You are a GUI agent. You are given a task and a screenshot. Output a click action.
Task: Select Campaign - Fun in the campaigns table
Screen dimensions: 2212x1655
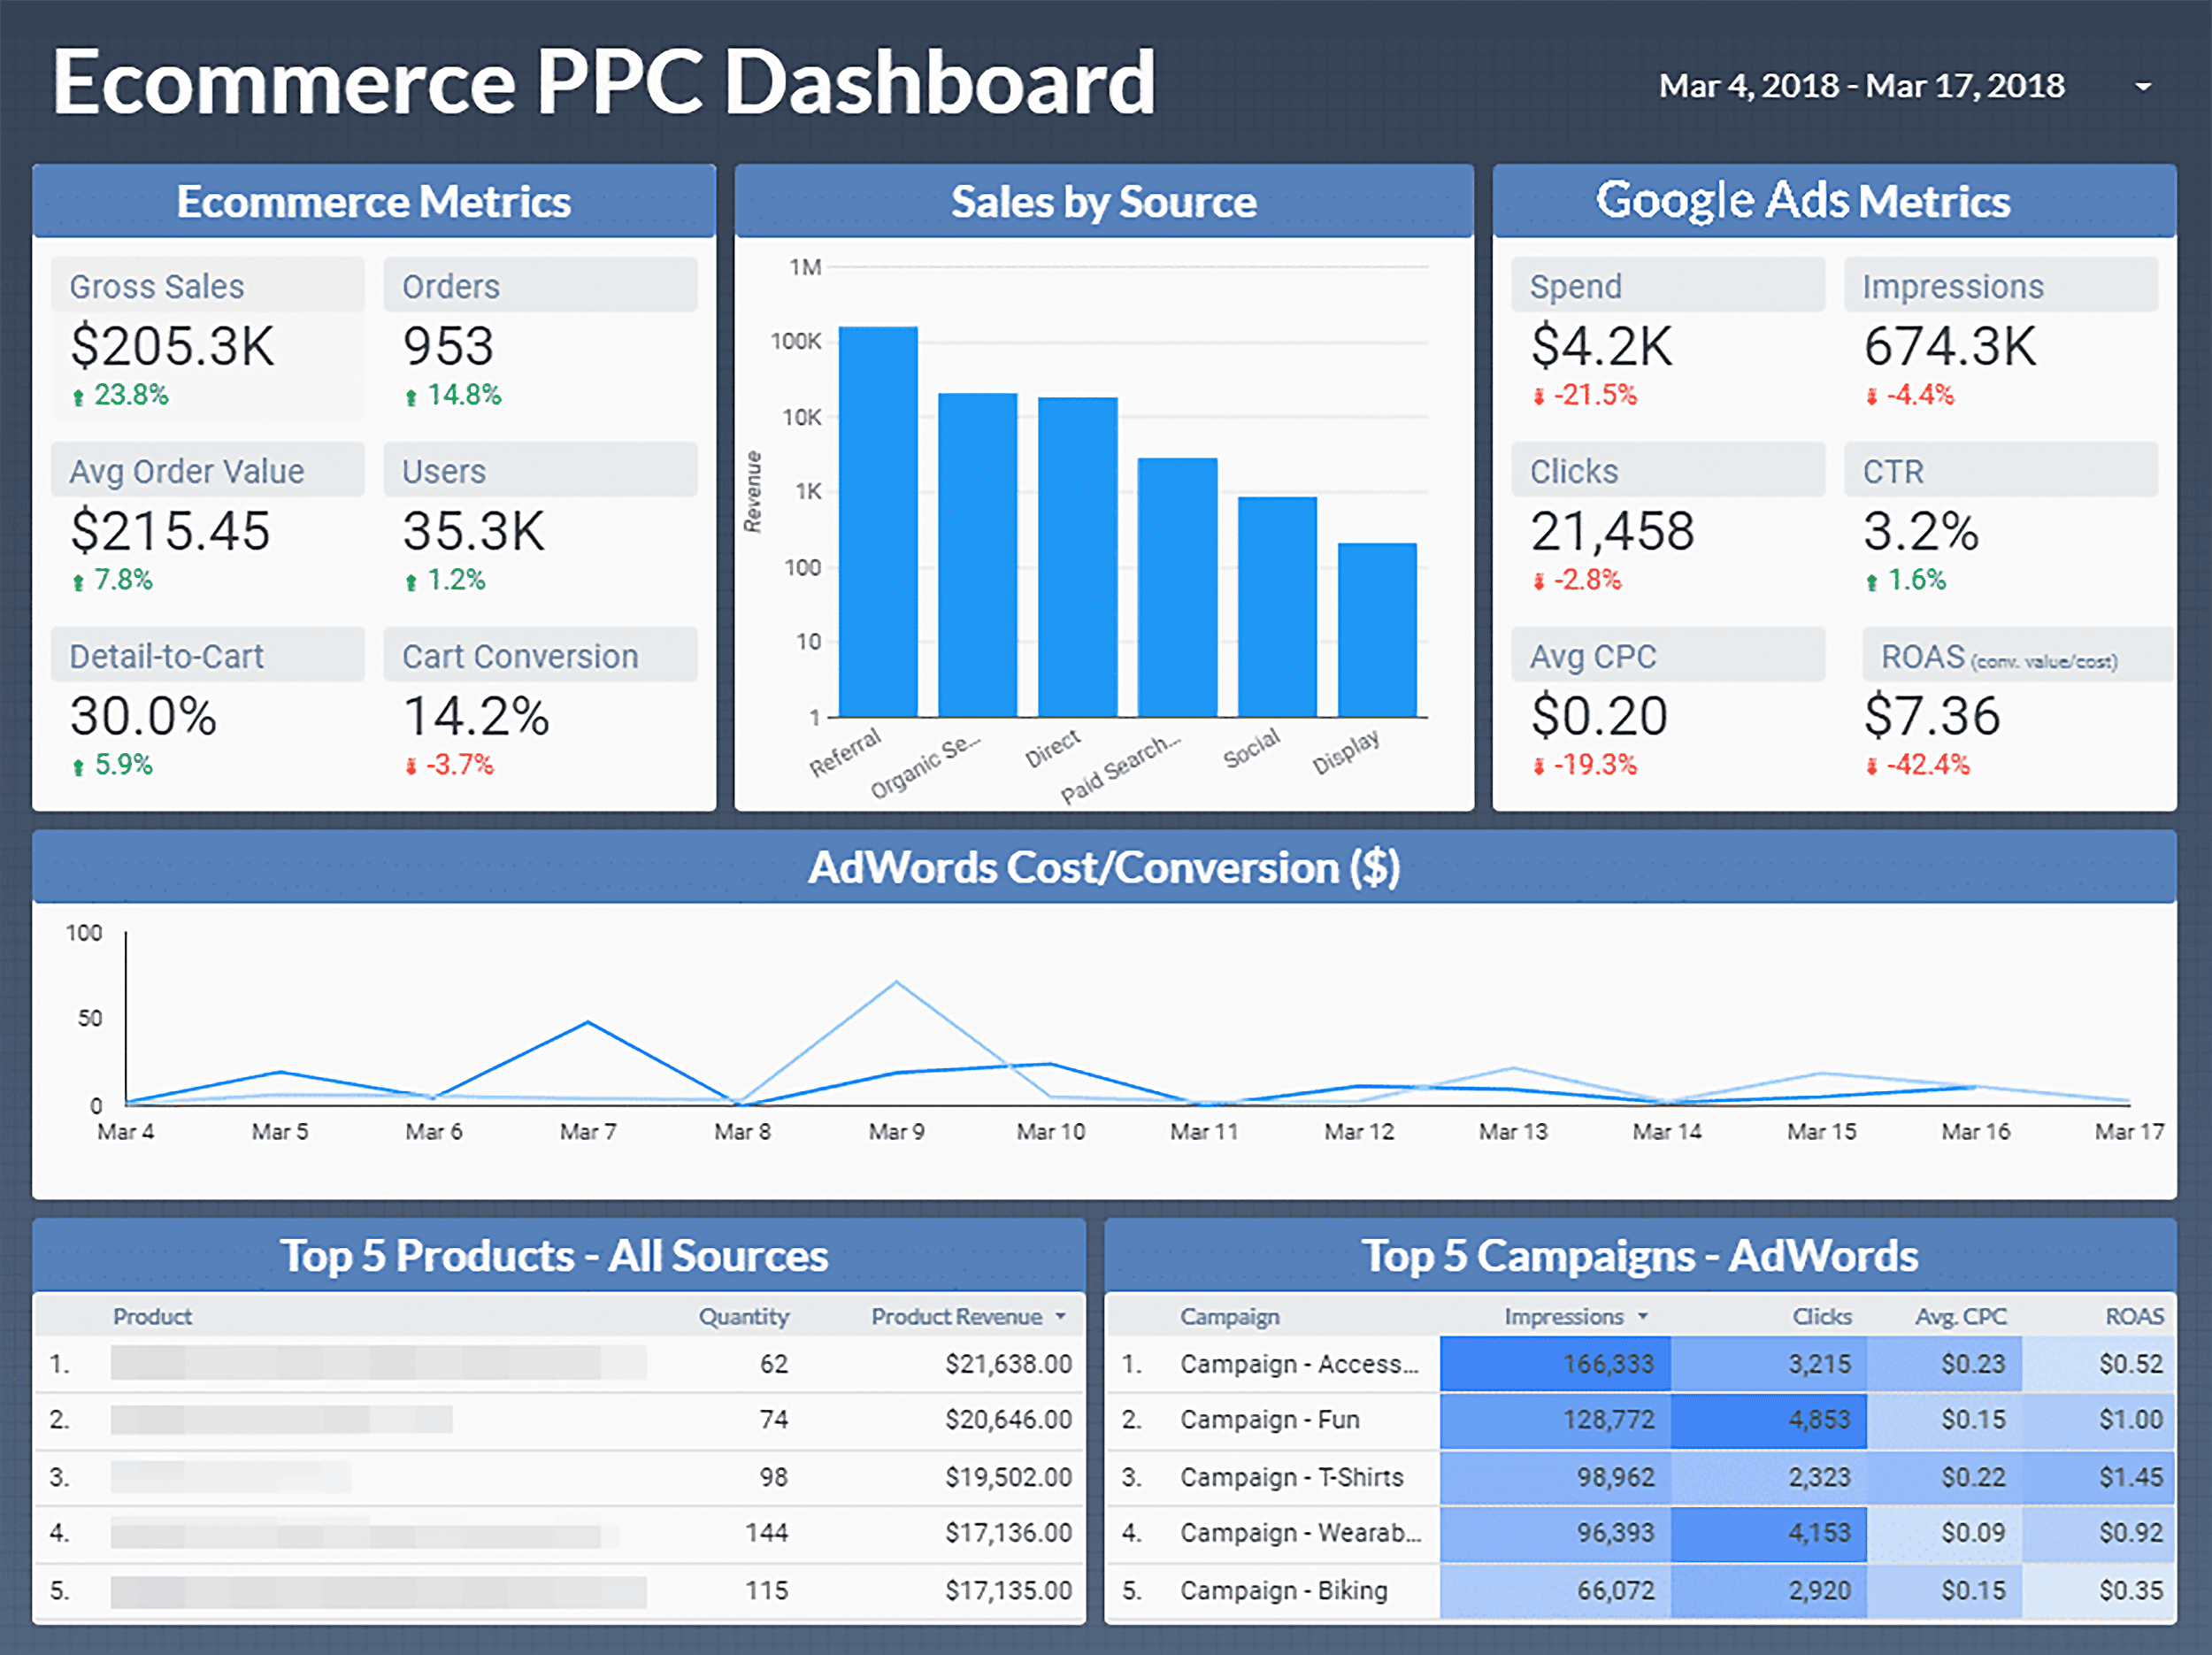(x=1268, y=1420)
